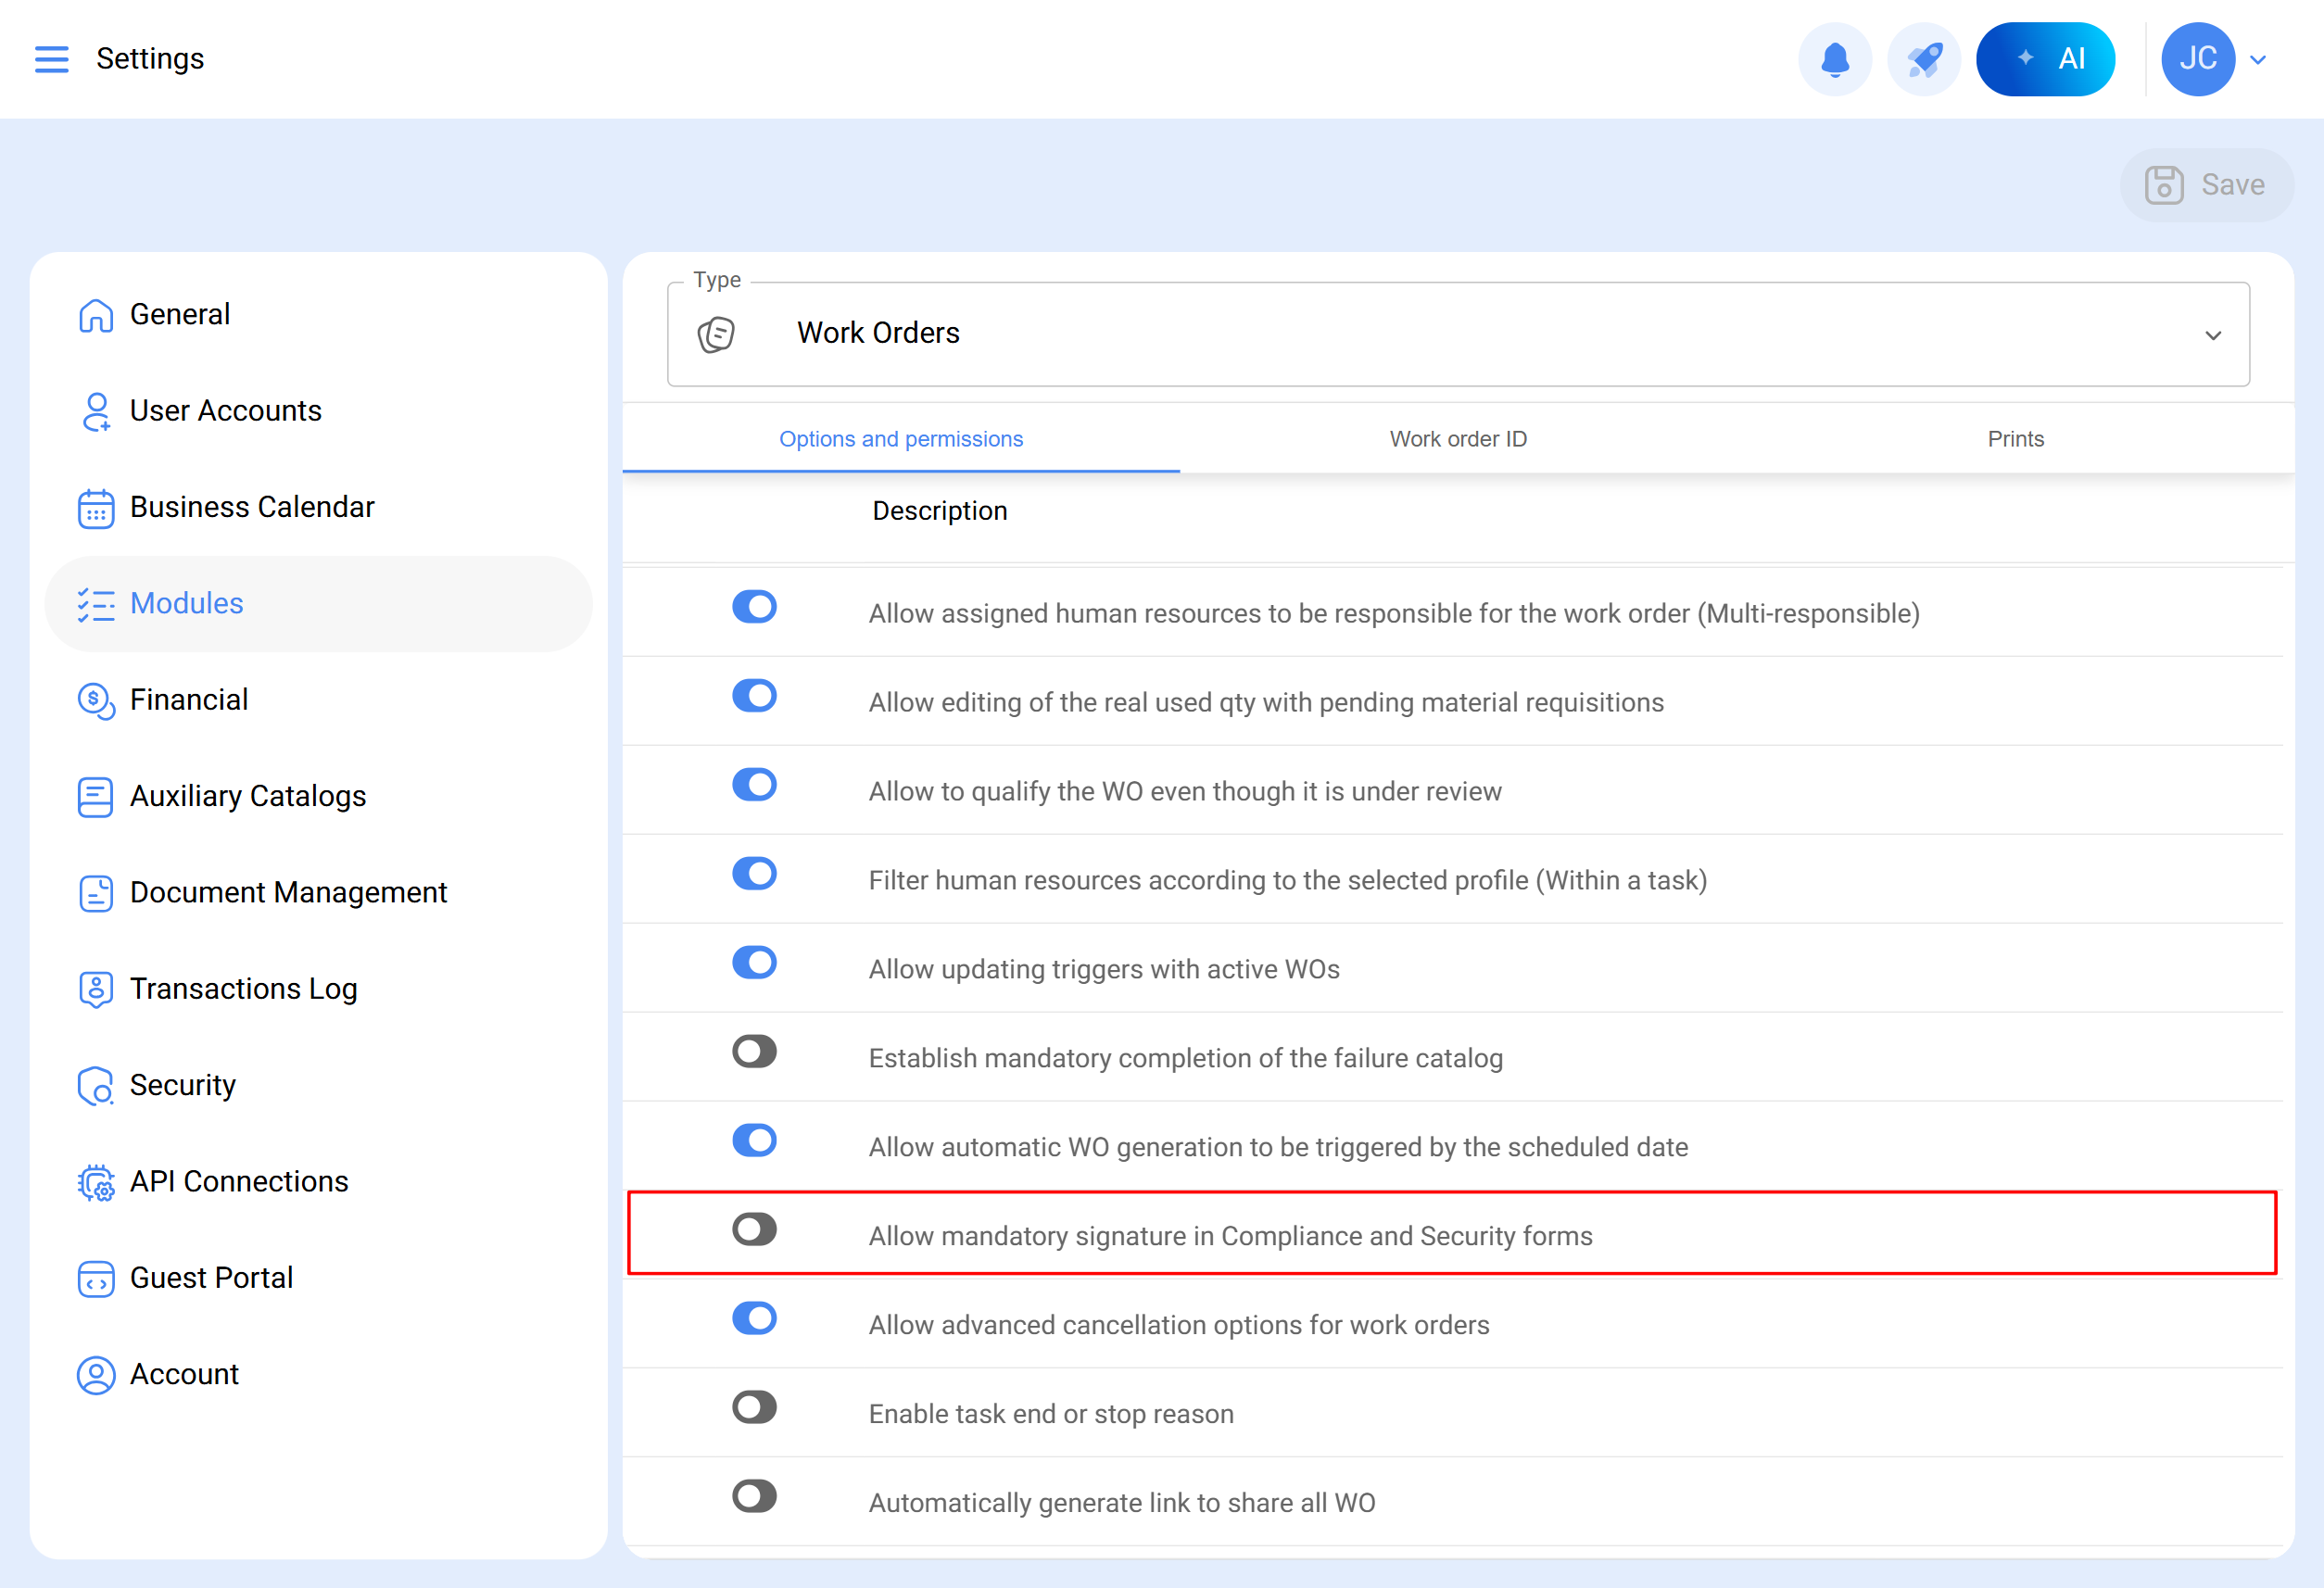
Task: Click the hamburger menu icon
Action: (52, 59)
